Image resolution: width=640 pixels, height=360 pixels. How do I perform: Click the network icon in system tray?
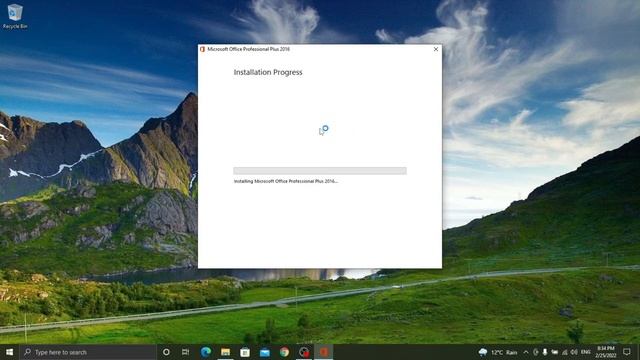[x=564, y=352]
